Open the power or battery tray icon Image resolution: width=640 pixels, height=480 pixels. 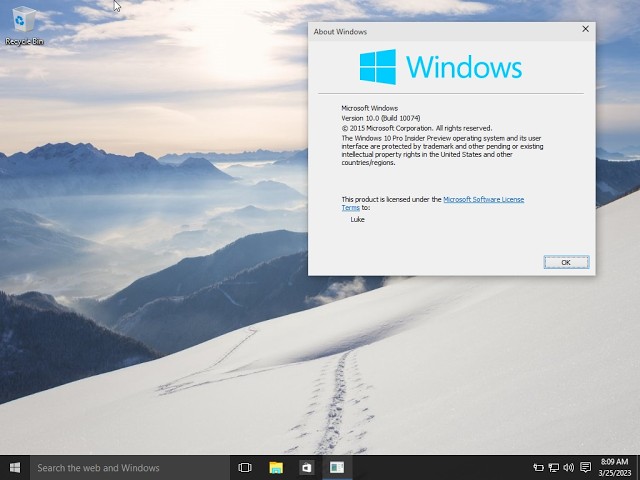tap(538, 468)
